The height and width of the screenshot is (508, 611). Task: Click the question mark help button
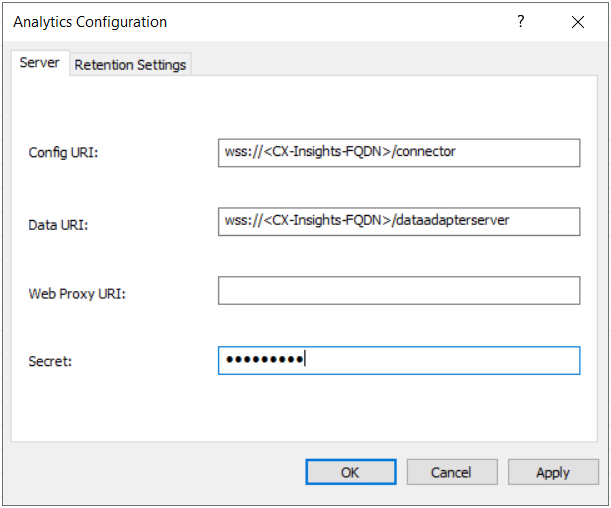(520, 22)
